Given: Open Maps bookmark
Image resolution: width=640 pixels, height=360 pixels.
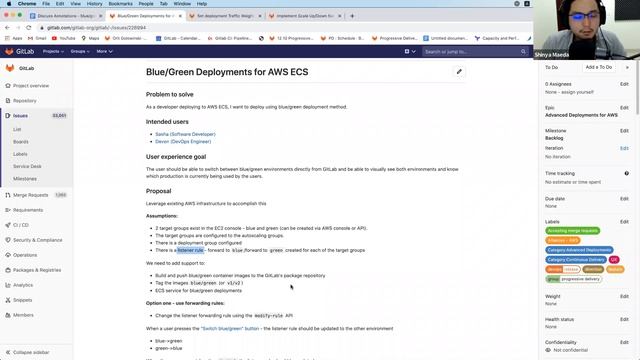Looking at the screenshot, I should (x=91, y=38).
